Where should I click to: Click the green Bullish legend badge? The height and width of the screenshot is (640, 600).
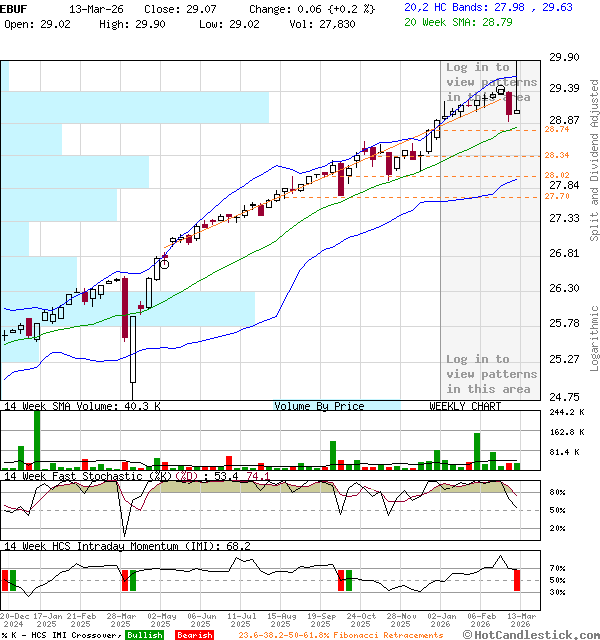coord(145,635)
